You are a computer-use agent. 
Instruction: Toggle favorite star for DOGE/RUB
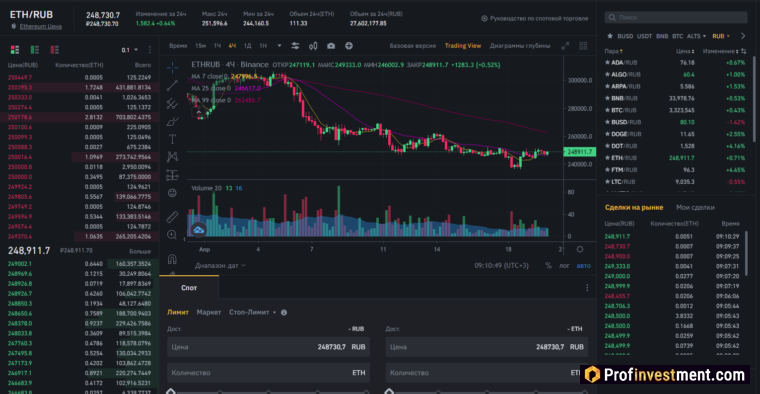[x=607, y=134]
